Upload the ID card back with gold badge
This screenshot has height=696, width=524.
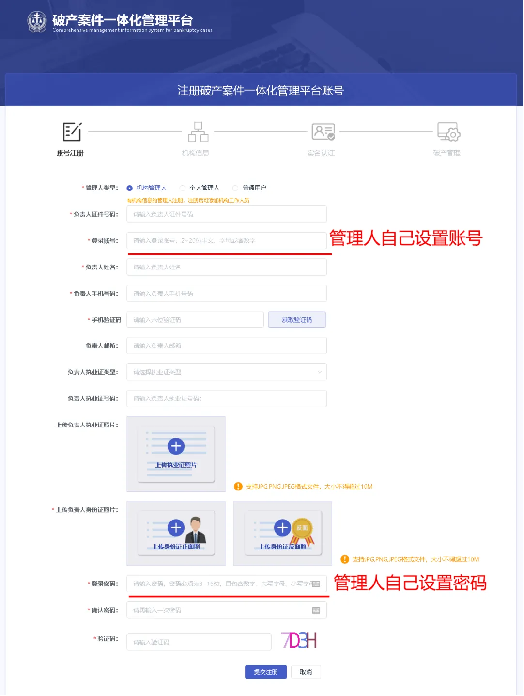(283, 533)
